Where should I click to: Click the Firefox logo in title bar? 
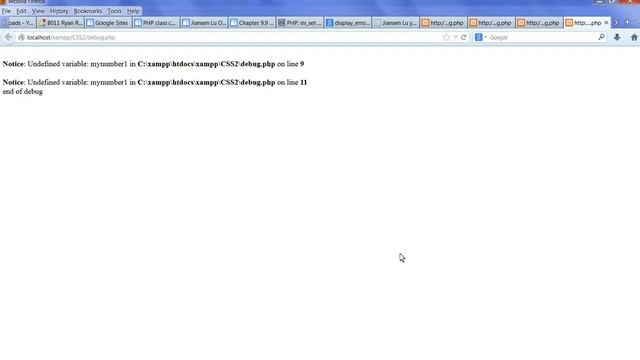[3, 2]
